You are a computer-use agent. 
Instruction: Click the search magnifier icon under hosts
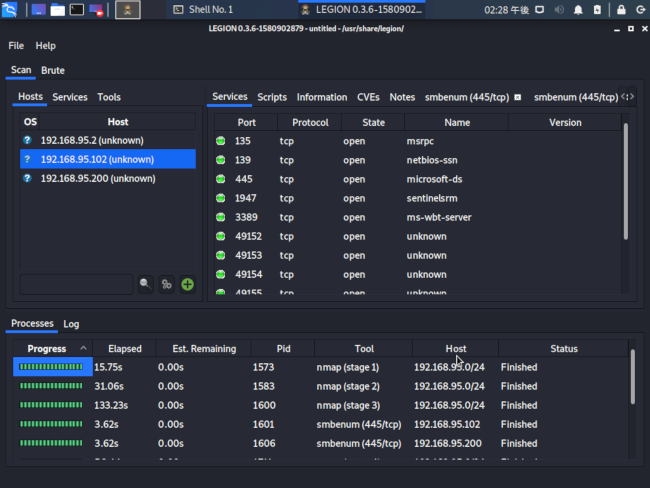coord(146,285)
